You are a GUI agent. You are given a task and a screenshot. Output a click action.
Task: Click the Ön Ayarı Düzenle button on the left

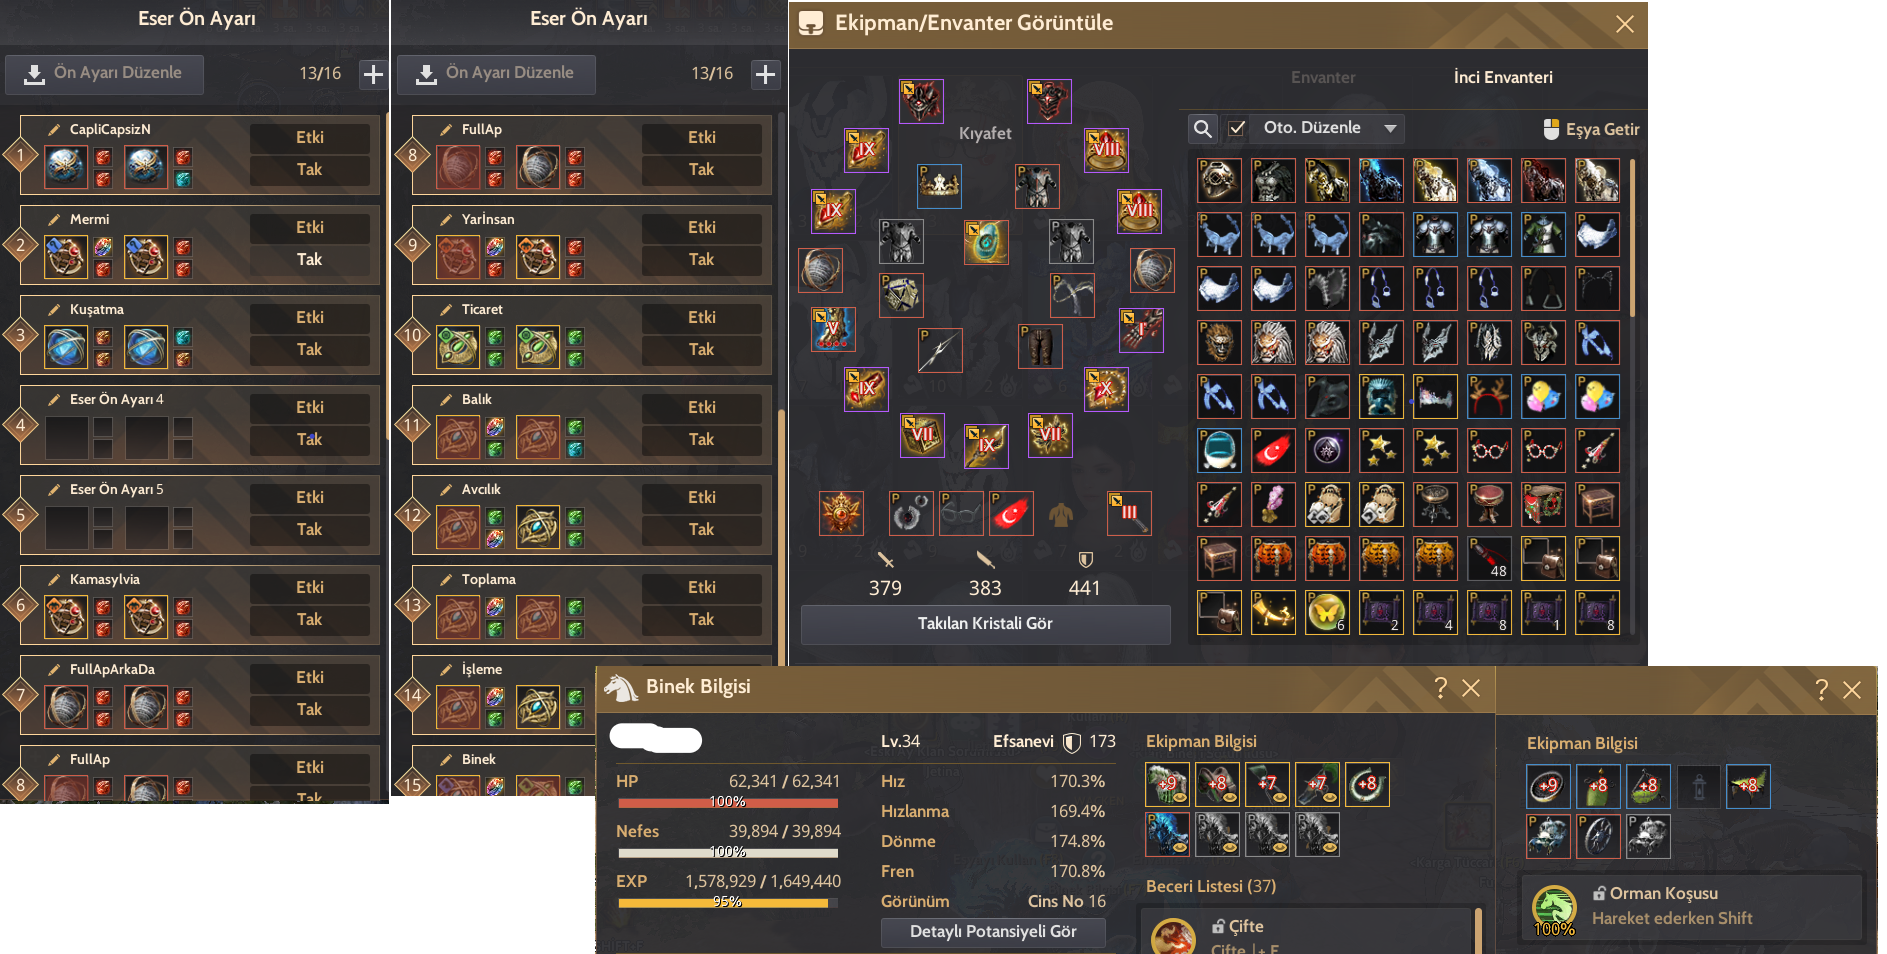pos(104,74)
